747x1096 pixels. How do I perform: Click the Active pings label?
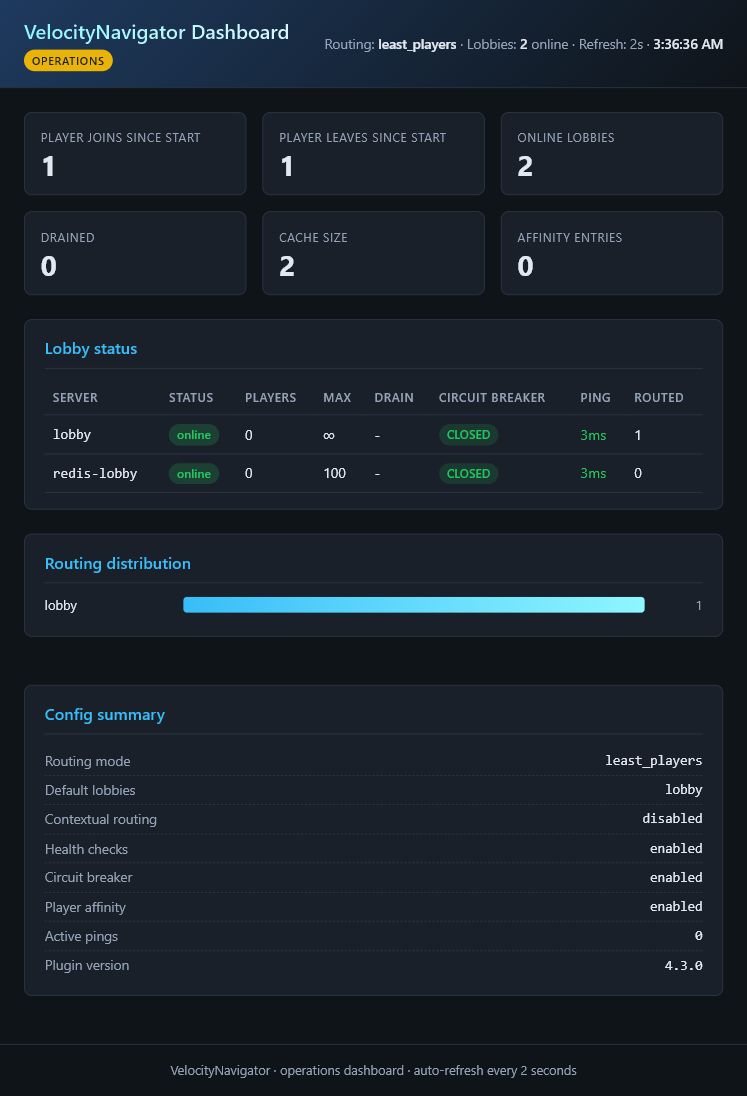pyautogui.click(x=81, y=937)
